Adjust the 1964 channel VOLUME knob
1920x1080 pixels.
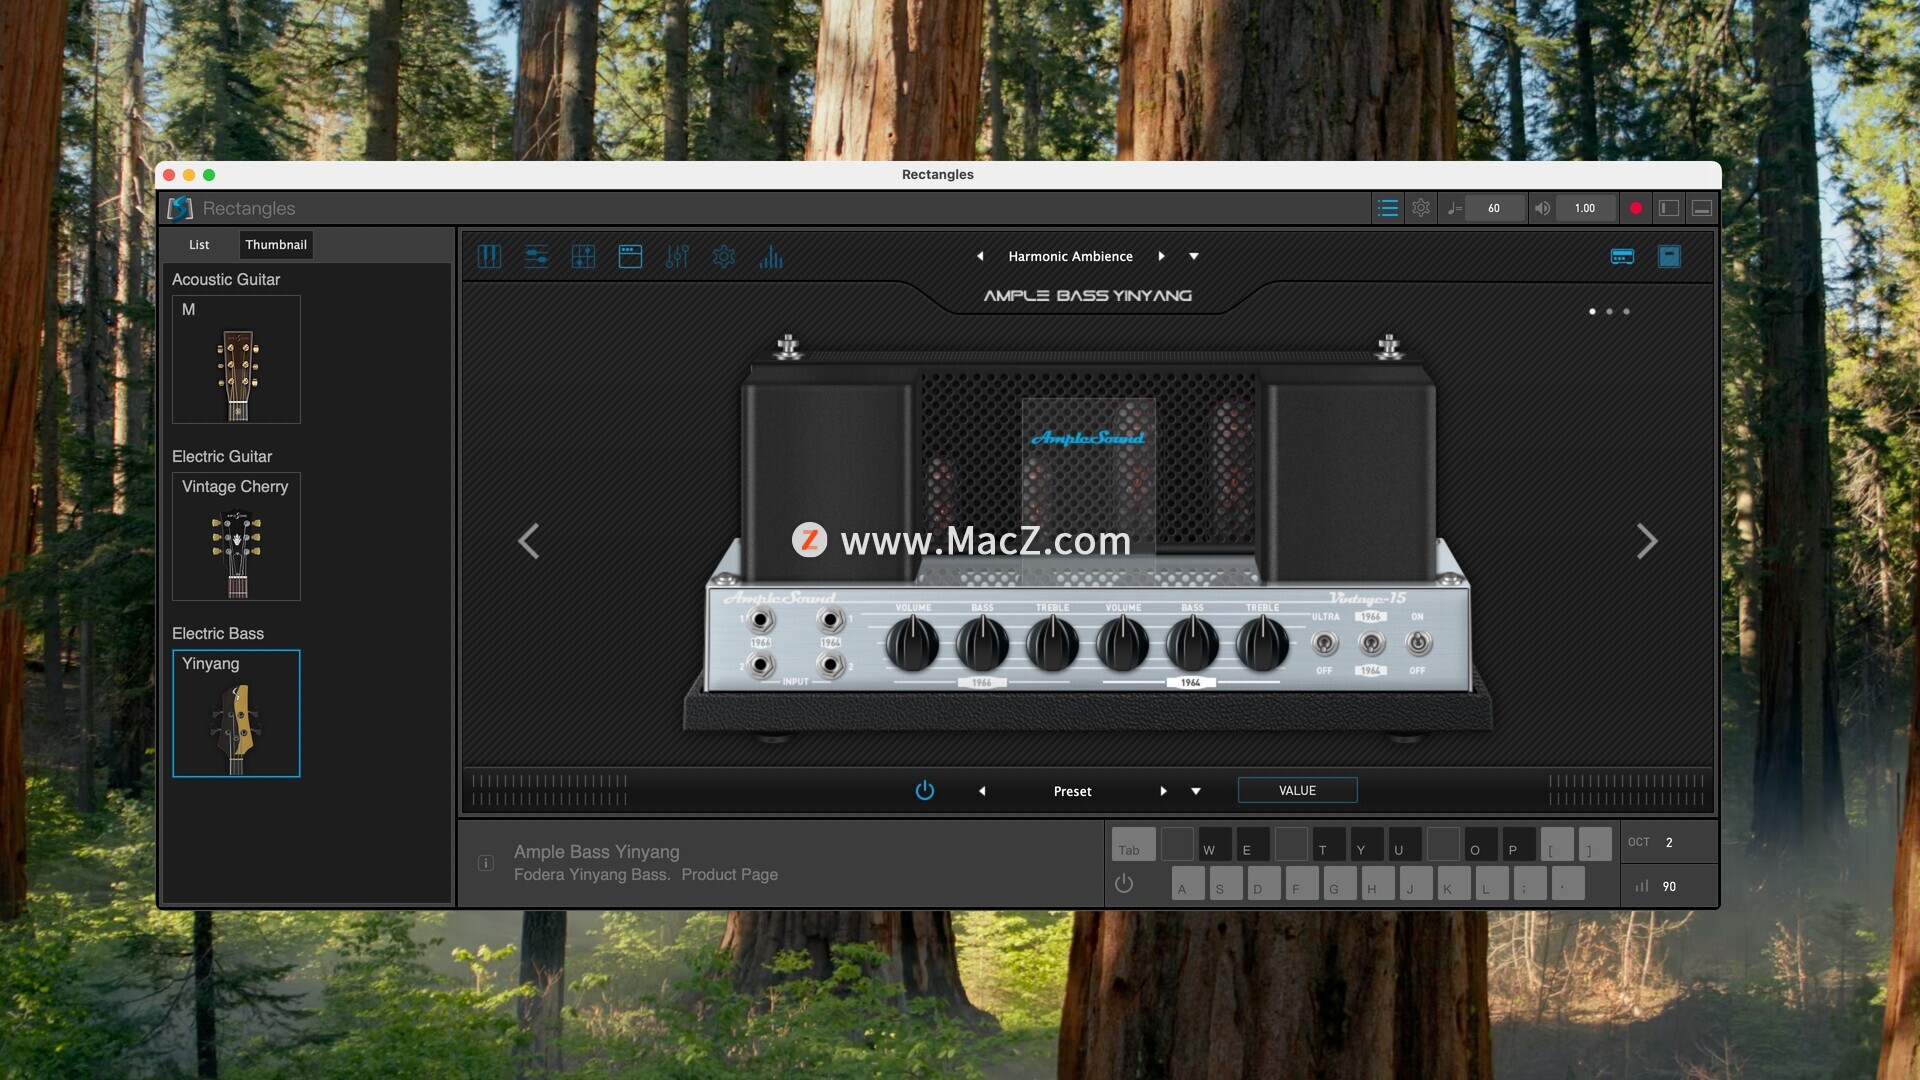1122,644
